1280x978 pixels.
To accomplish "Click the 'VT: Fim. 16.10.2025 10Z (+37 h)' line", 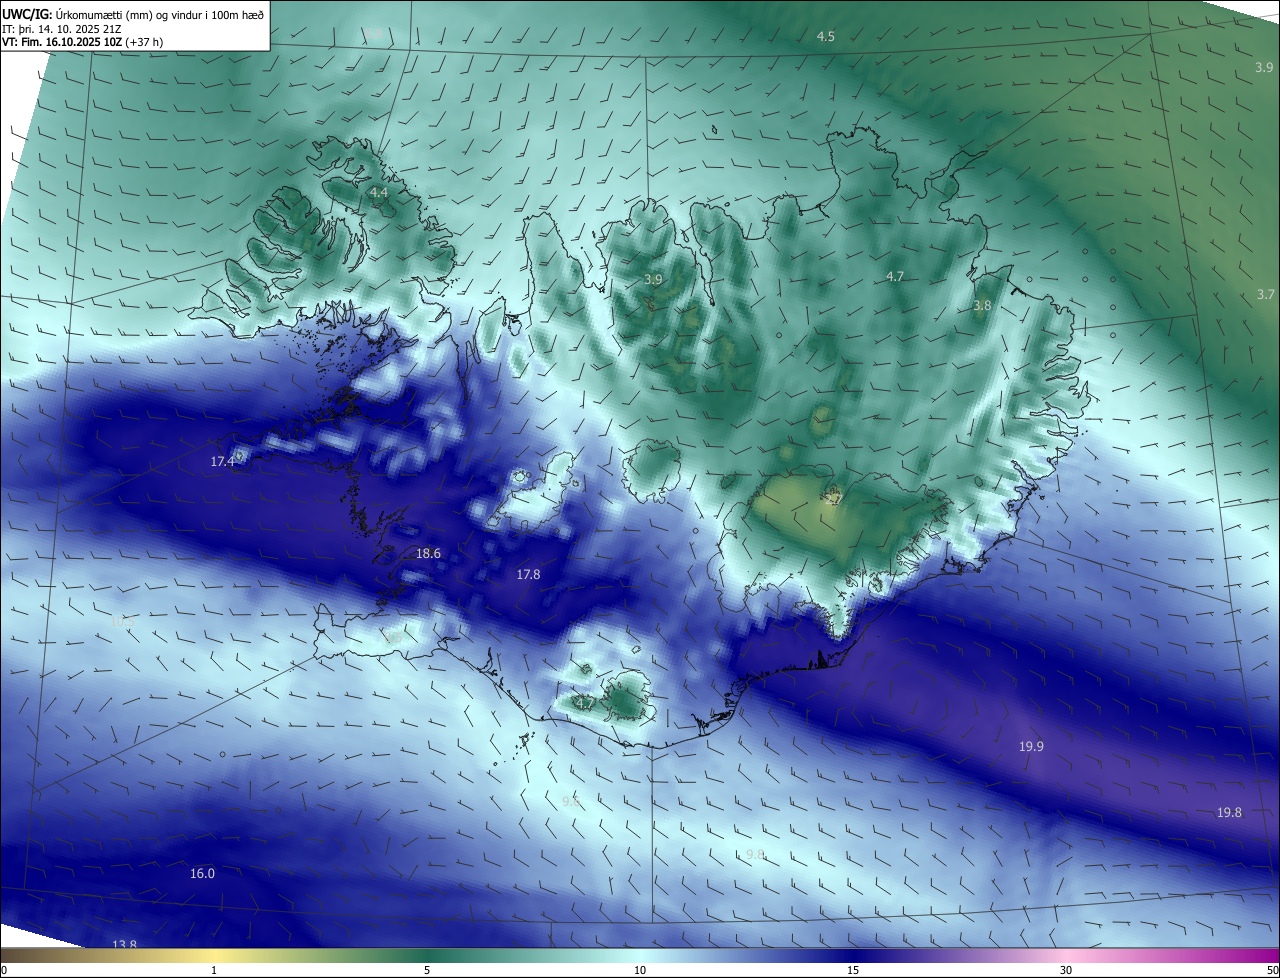I will [x=82, y=42].
